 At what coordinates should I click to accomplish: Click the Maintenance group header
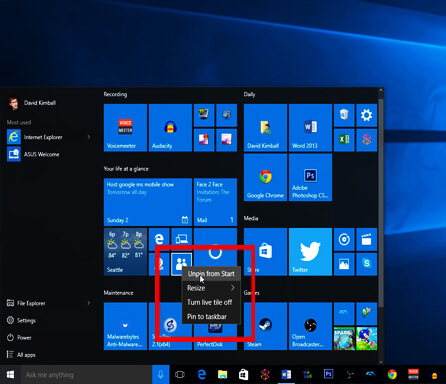[118, 293]
